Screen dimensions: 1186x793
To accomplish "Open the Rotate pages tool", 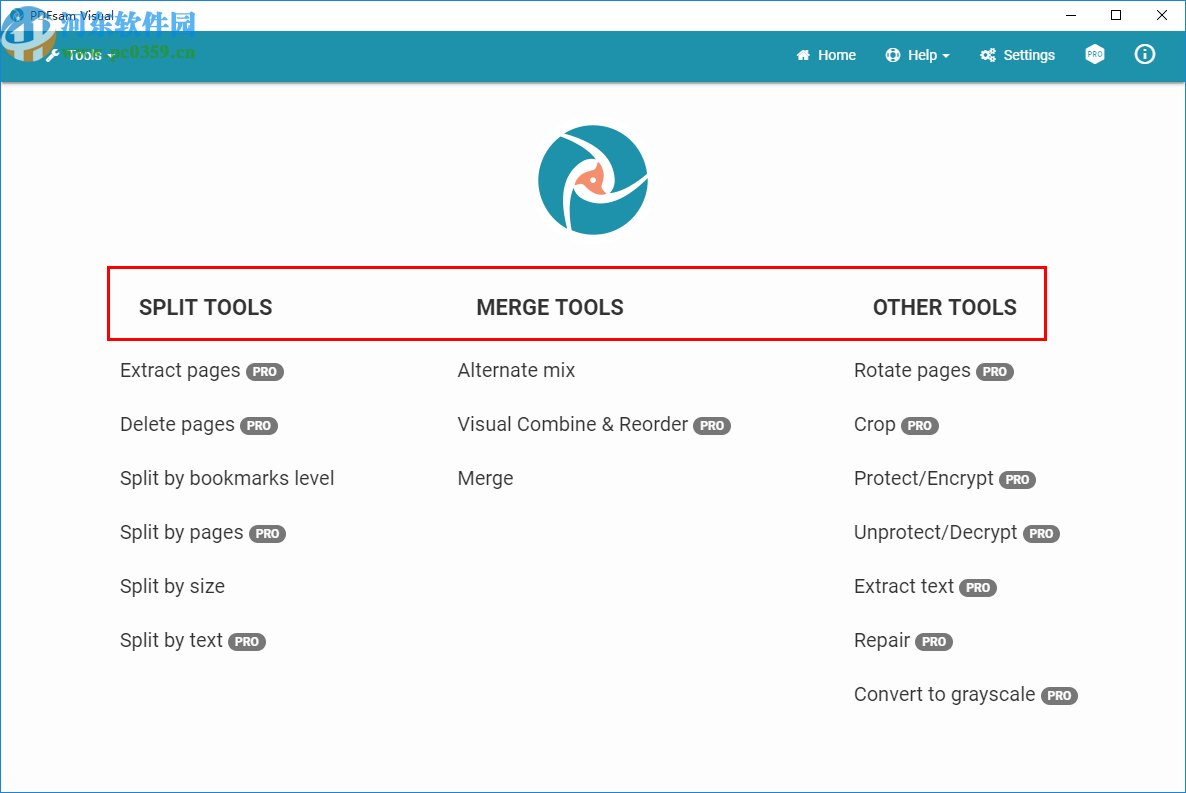I will (x=912, y=371).
